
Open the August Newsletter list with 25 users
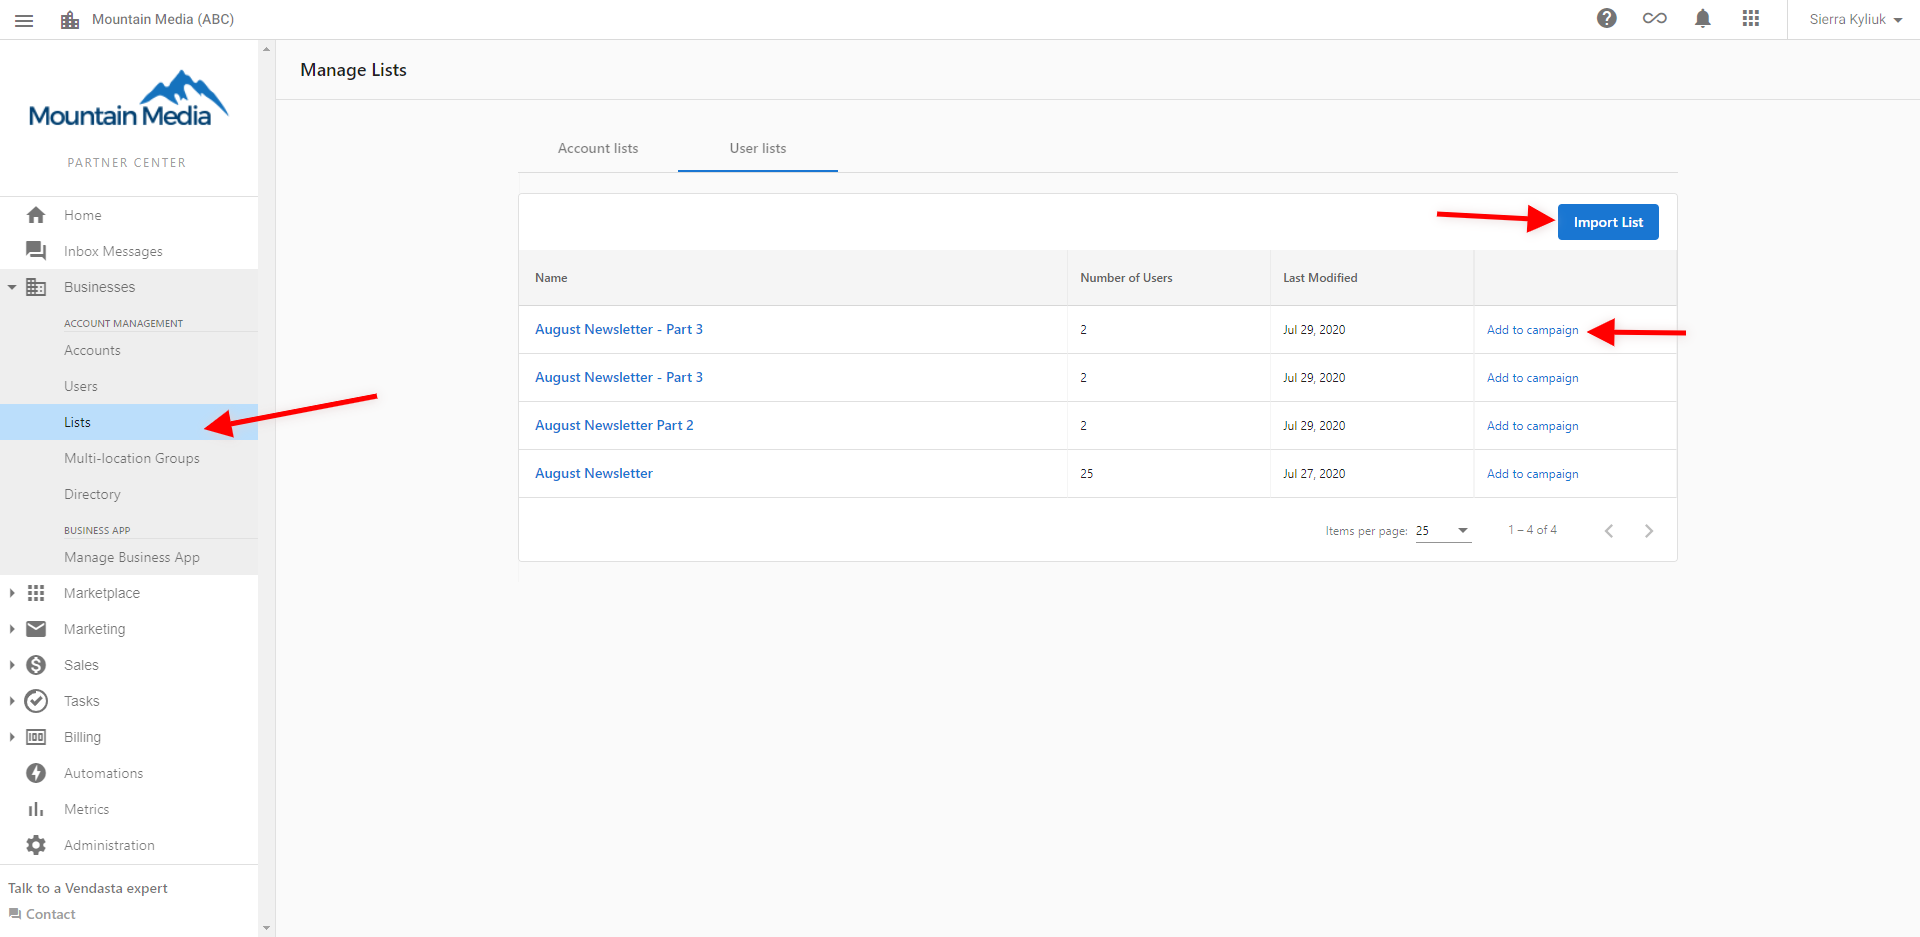(x=594, y=473)
